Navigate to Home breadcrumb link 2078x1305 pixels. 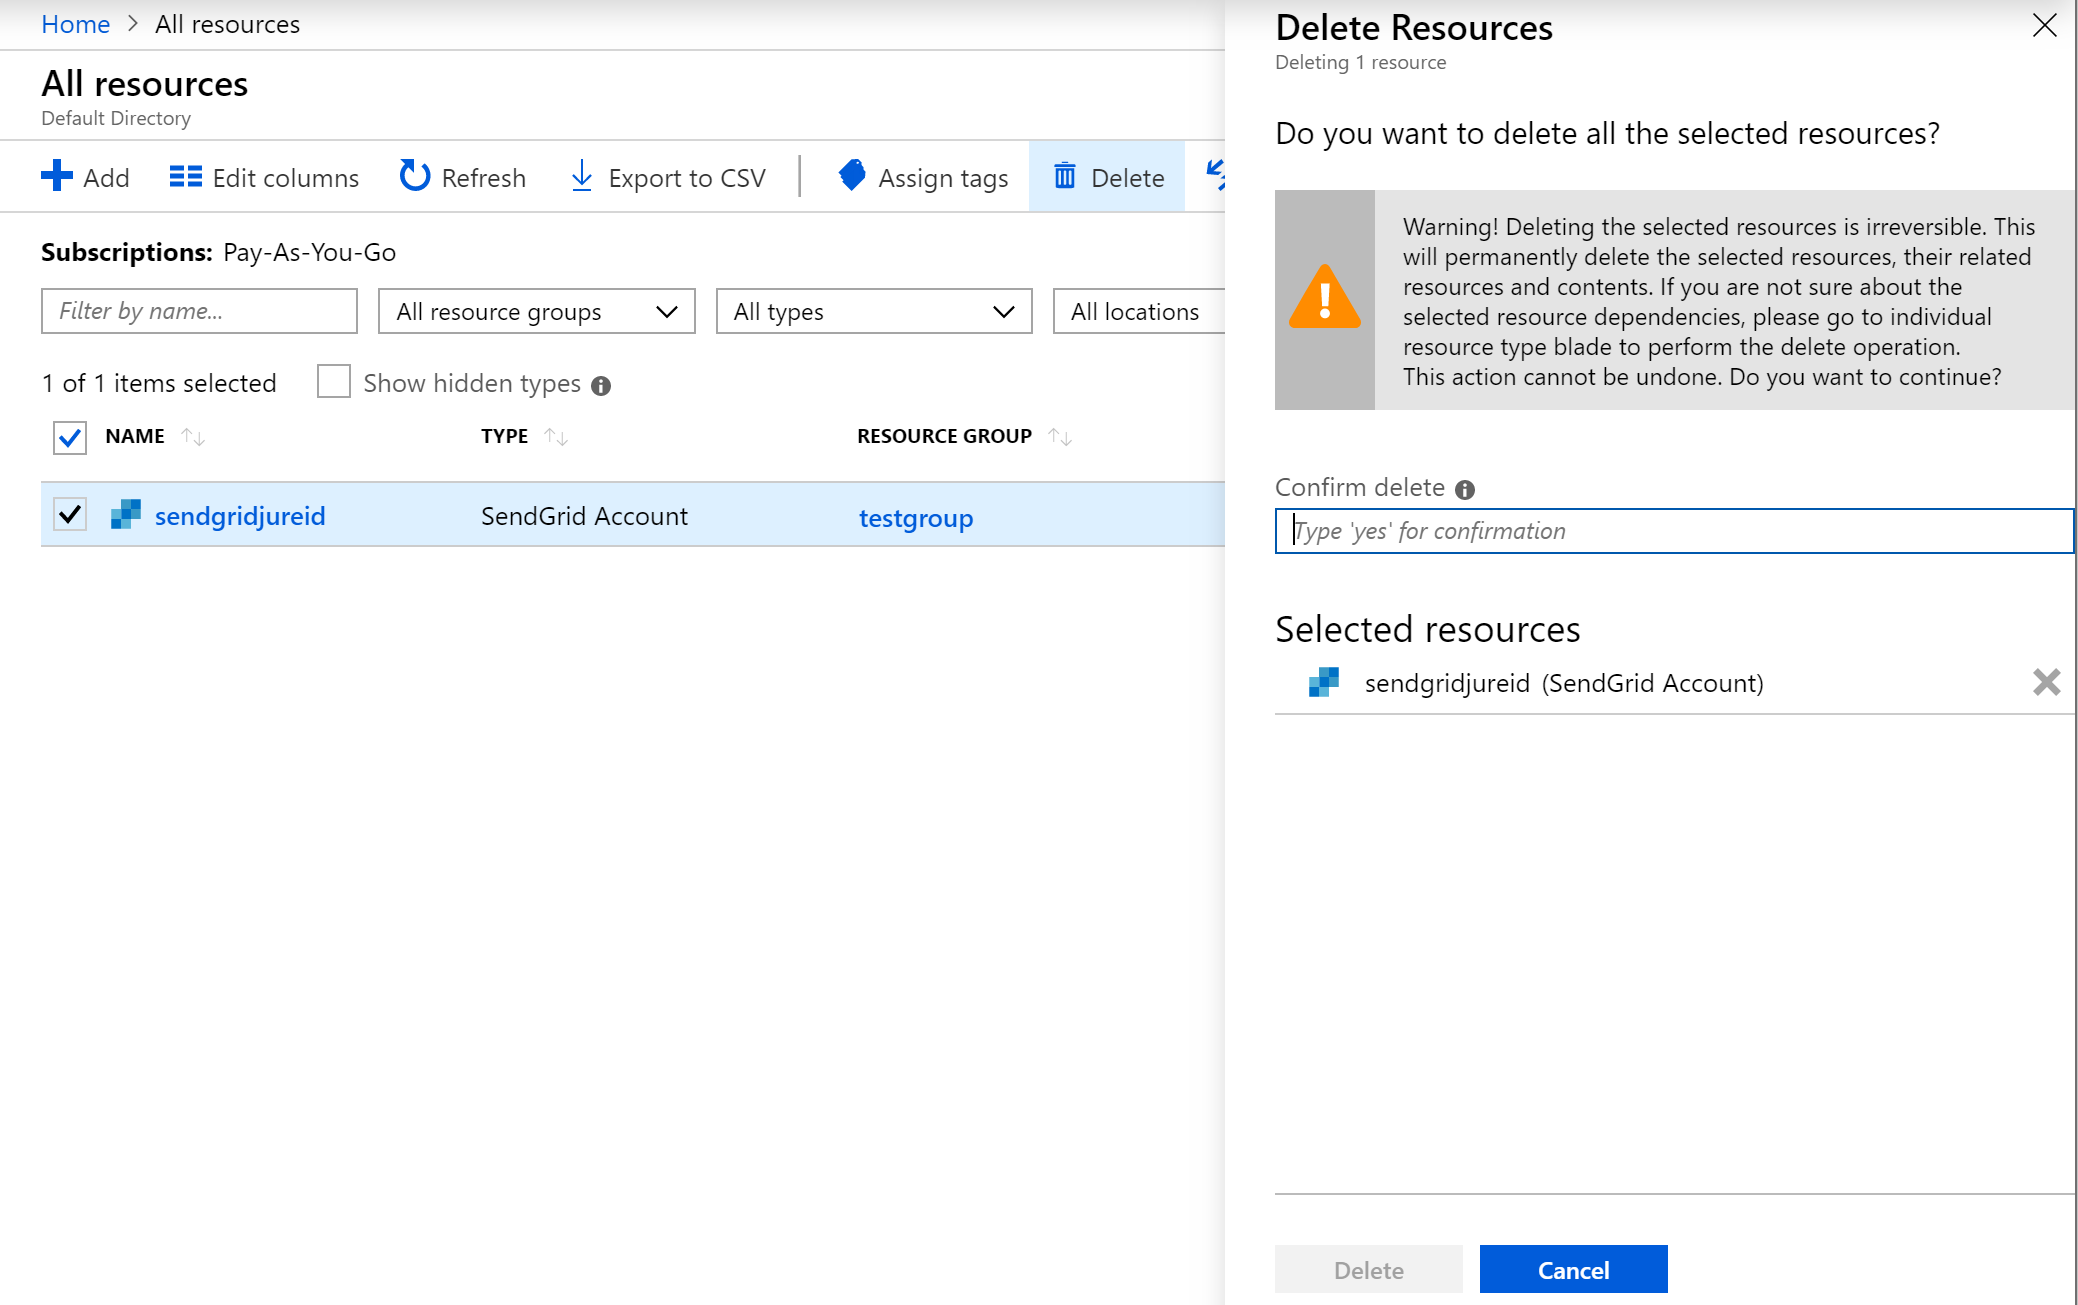pos(74,24)
